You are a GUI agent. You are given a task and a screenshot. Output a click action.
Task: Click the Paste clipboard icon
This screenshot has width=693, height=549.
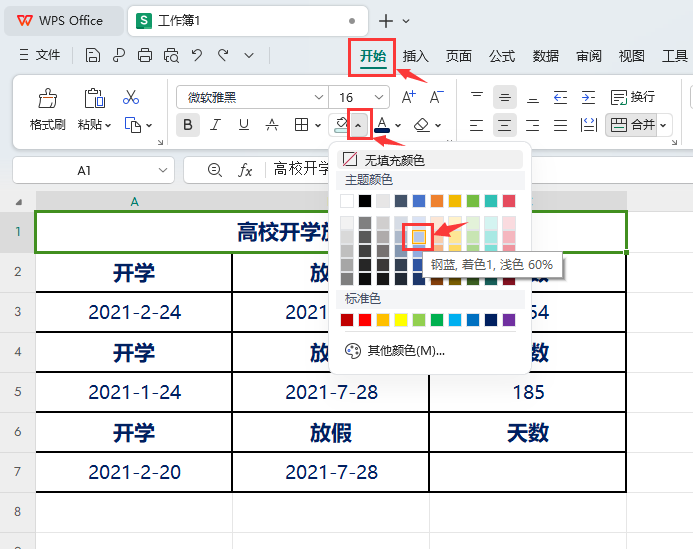pos(94,98)
